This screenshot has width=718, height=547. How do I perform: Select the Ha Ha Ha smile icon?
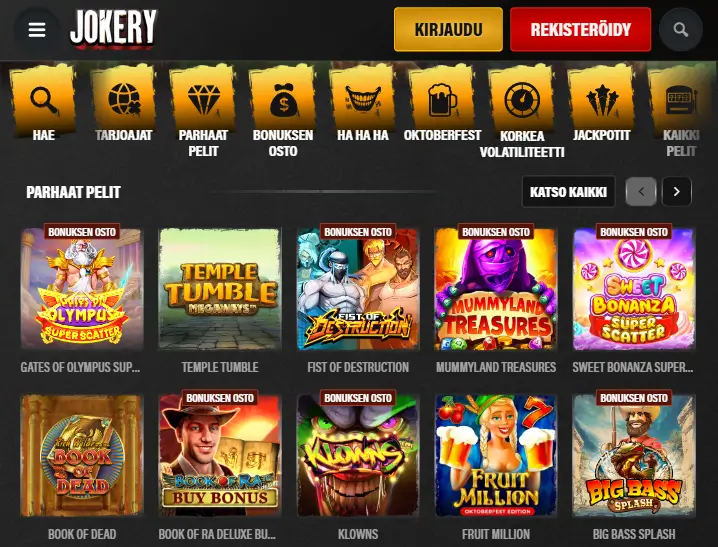click(x=363, y=100)
